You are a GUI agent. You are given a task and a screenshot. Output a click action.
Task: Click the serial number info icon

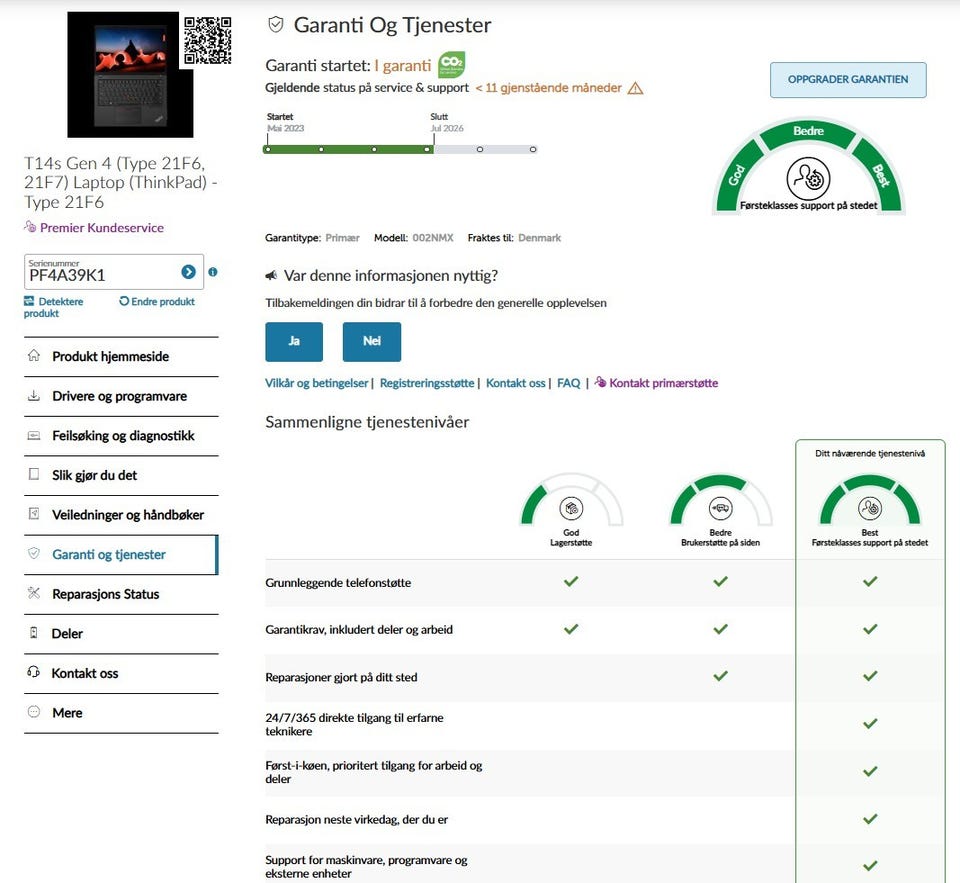click(212, 272)
